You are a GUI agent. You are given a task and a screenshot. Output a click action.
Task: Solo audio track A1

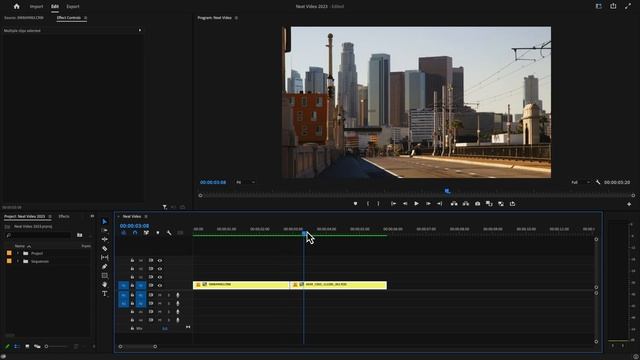[169, 295]
